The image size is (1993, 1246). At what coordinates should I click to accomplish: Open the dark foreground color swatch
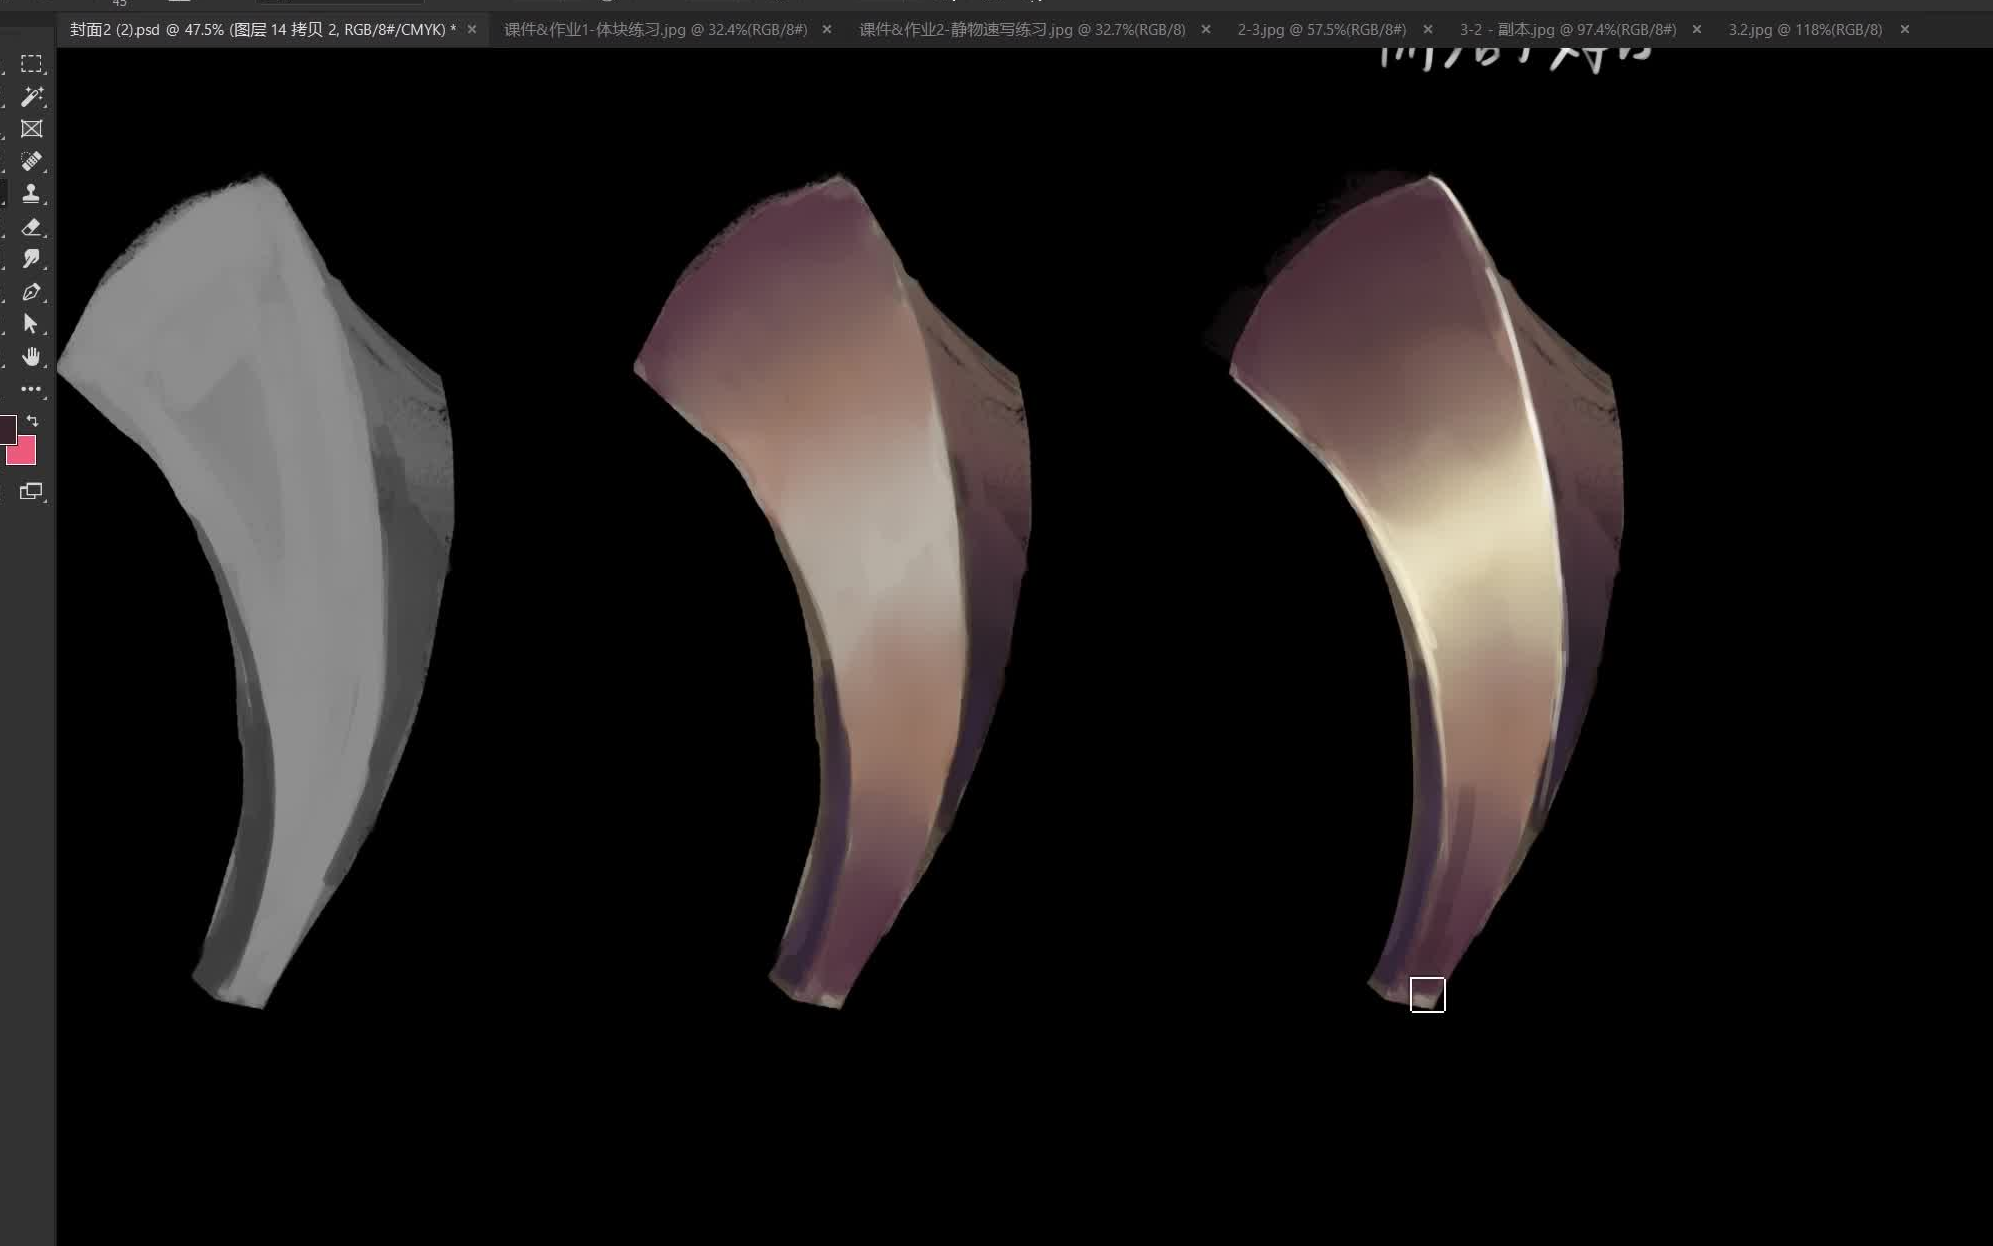coord(7,429)
